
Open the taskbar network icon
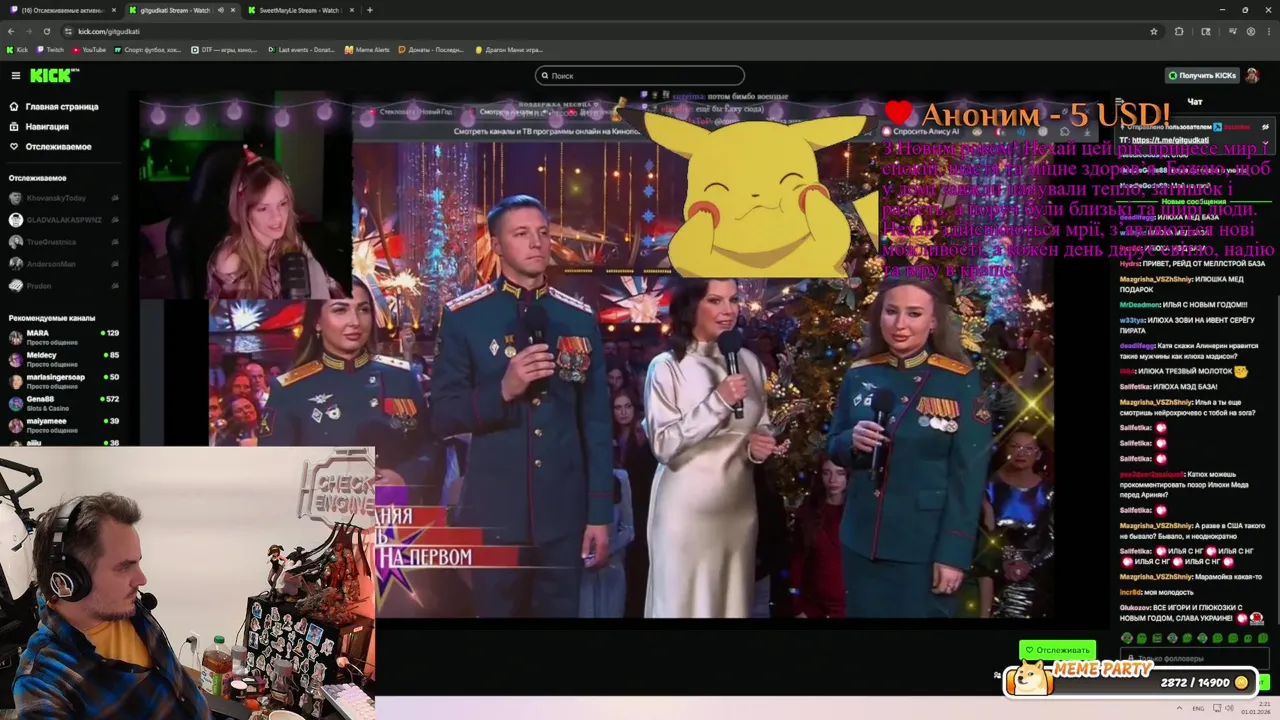[1216, 708]
